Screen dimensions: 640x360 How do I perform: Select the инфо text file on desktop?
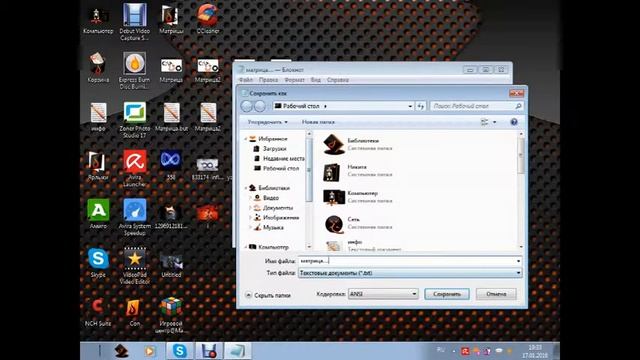point(98,117)
